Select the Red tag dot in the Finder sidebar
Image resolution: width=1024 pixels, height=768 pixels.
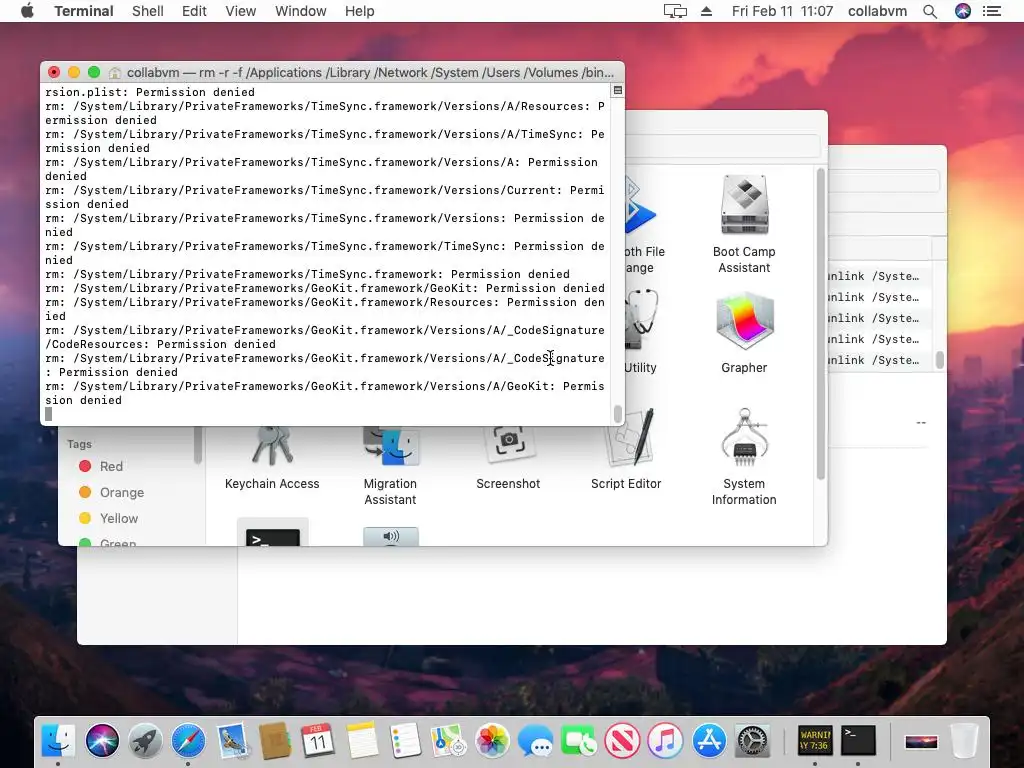[x=85, y=466]
